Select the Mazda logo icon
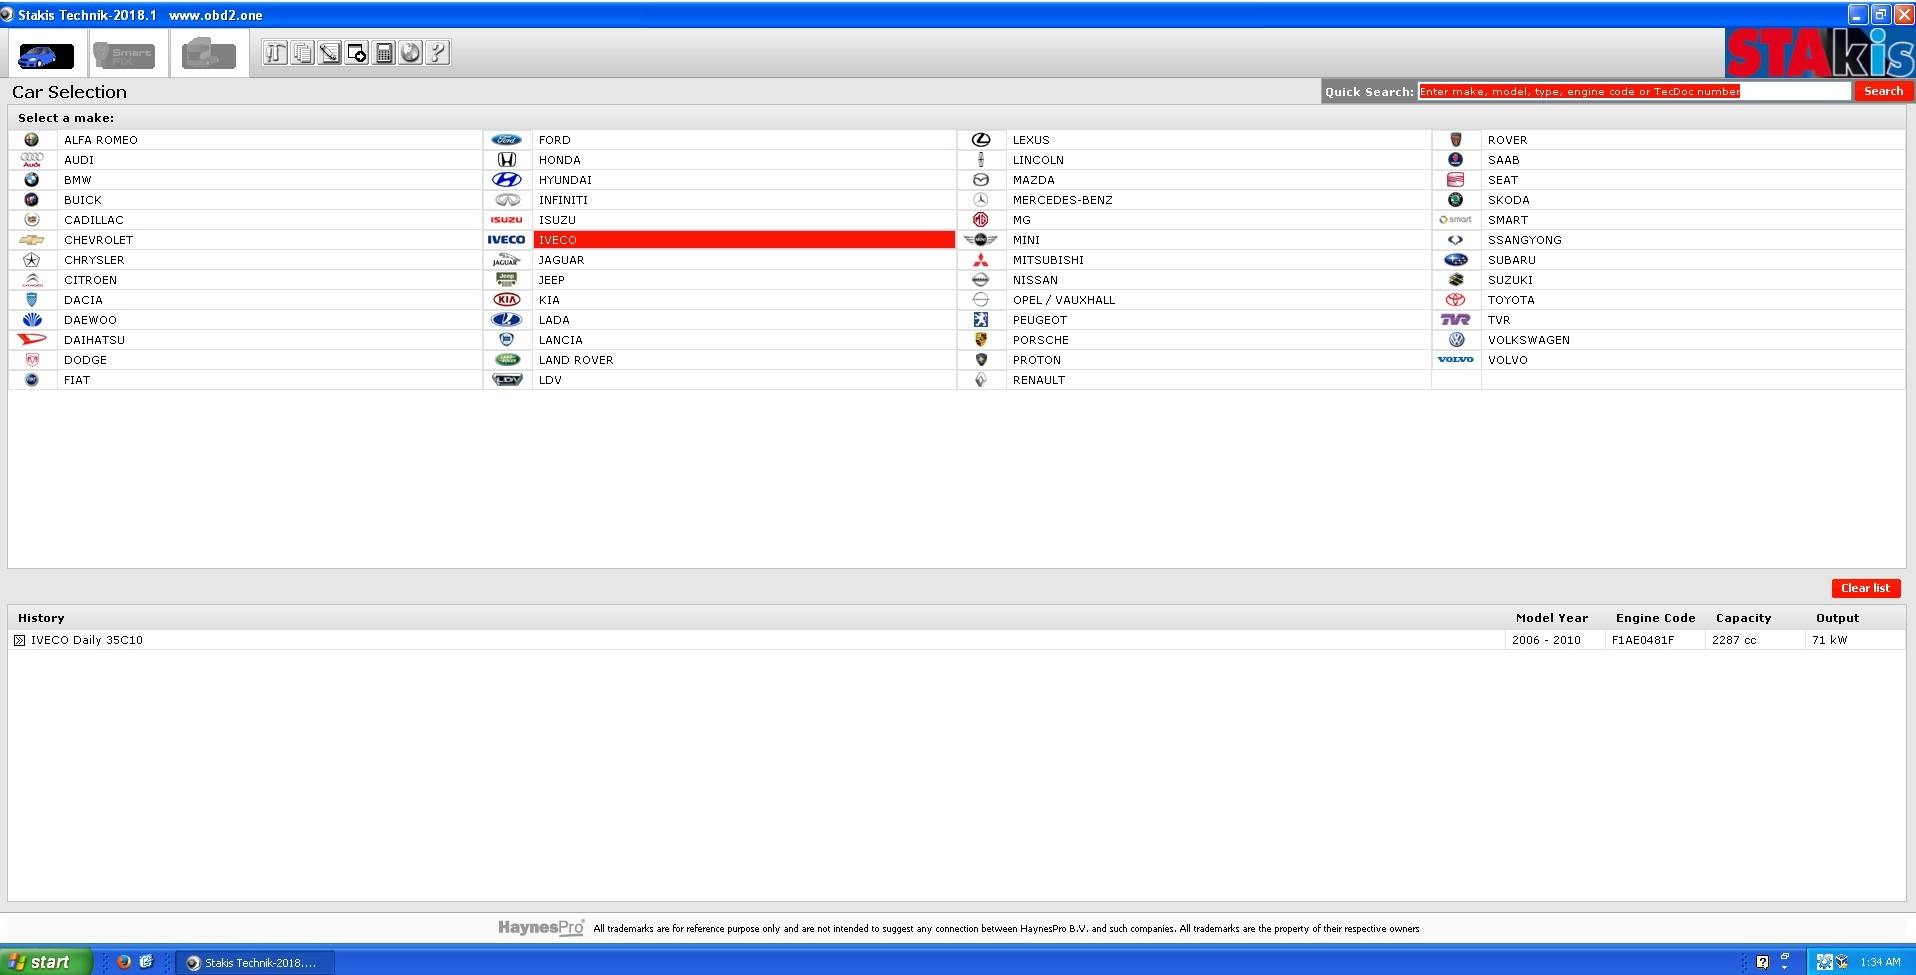 [x=981, y=180]
